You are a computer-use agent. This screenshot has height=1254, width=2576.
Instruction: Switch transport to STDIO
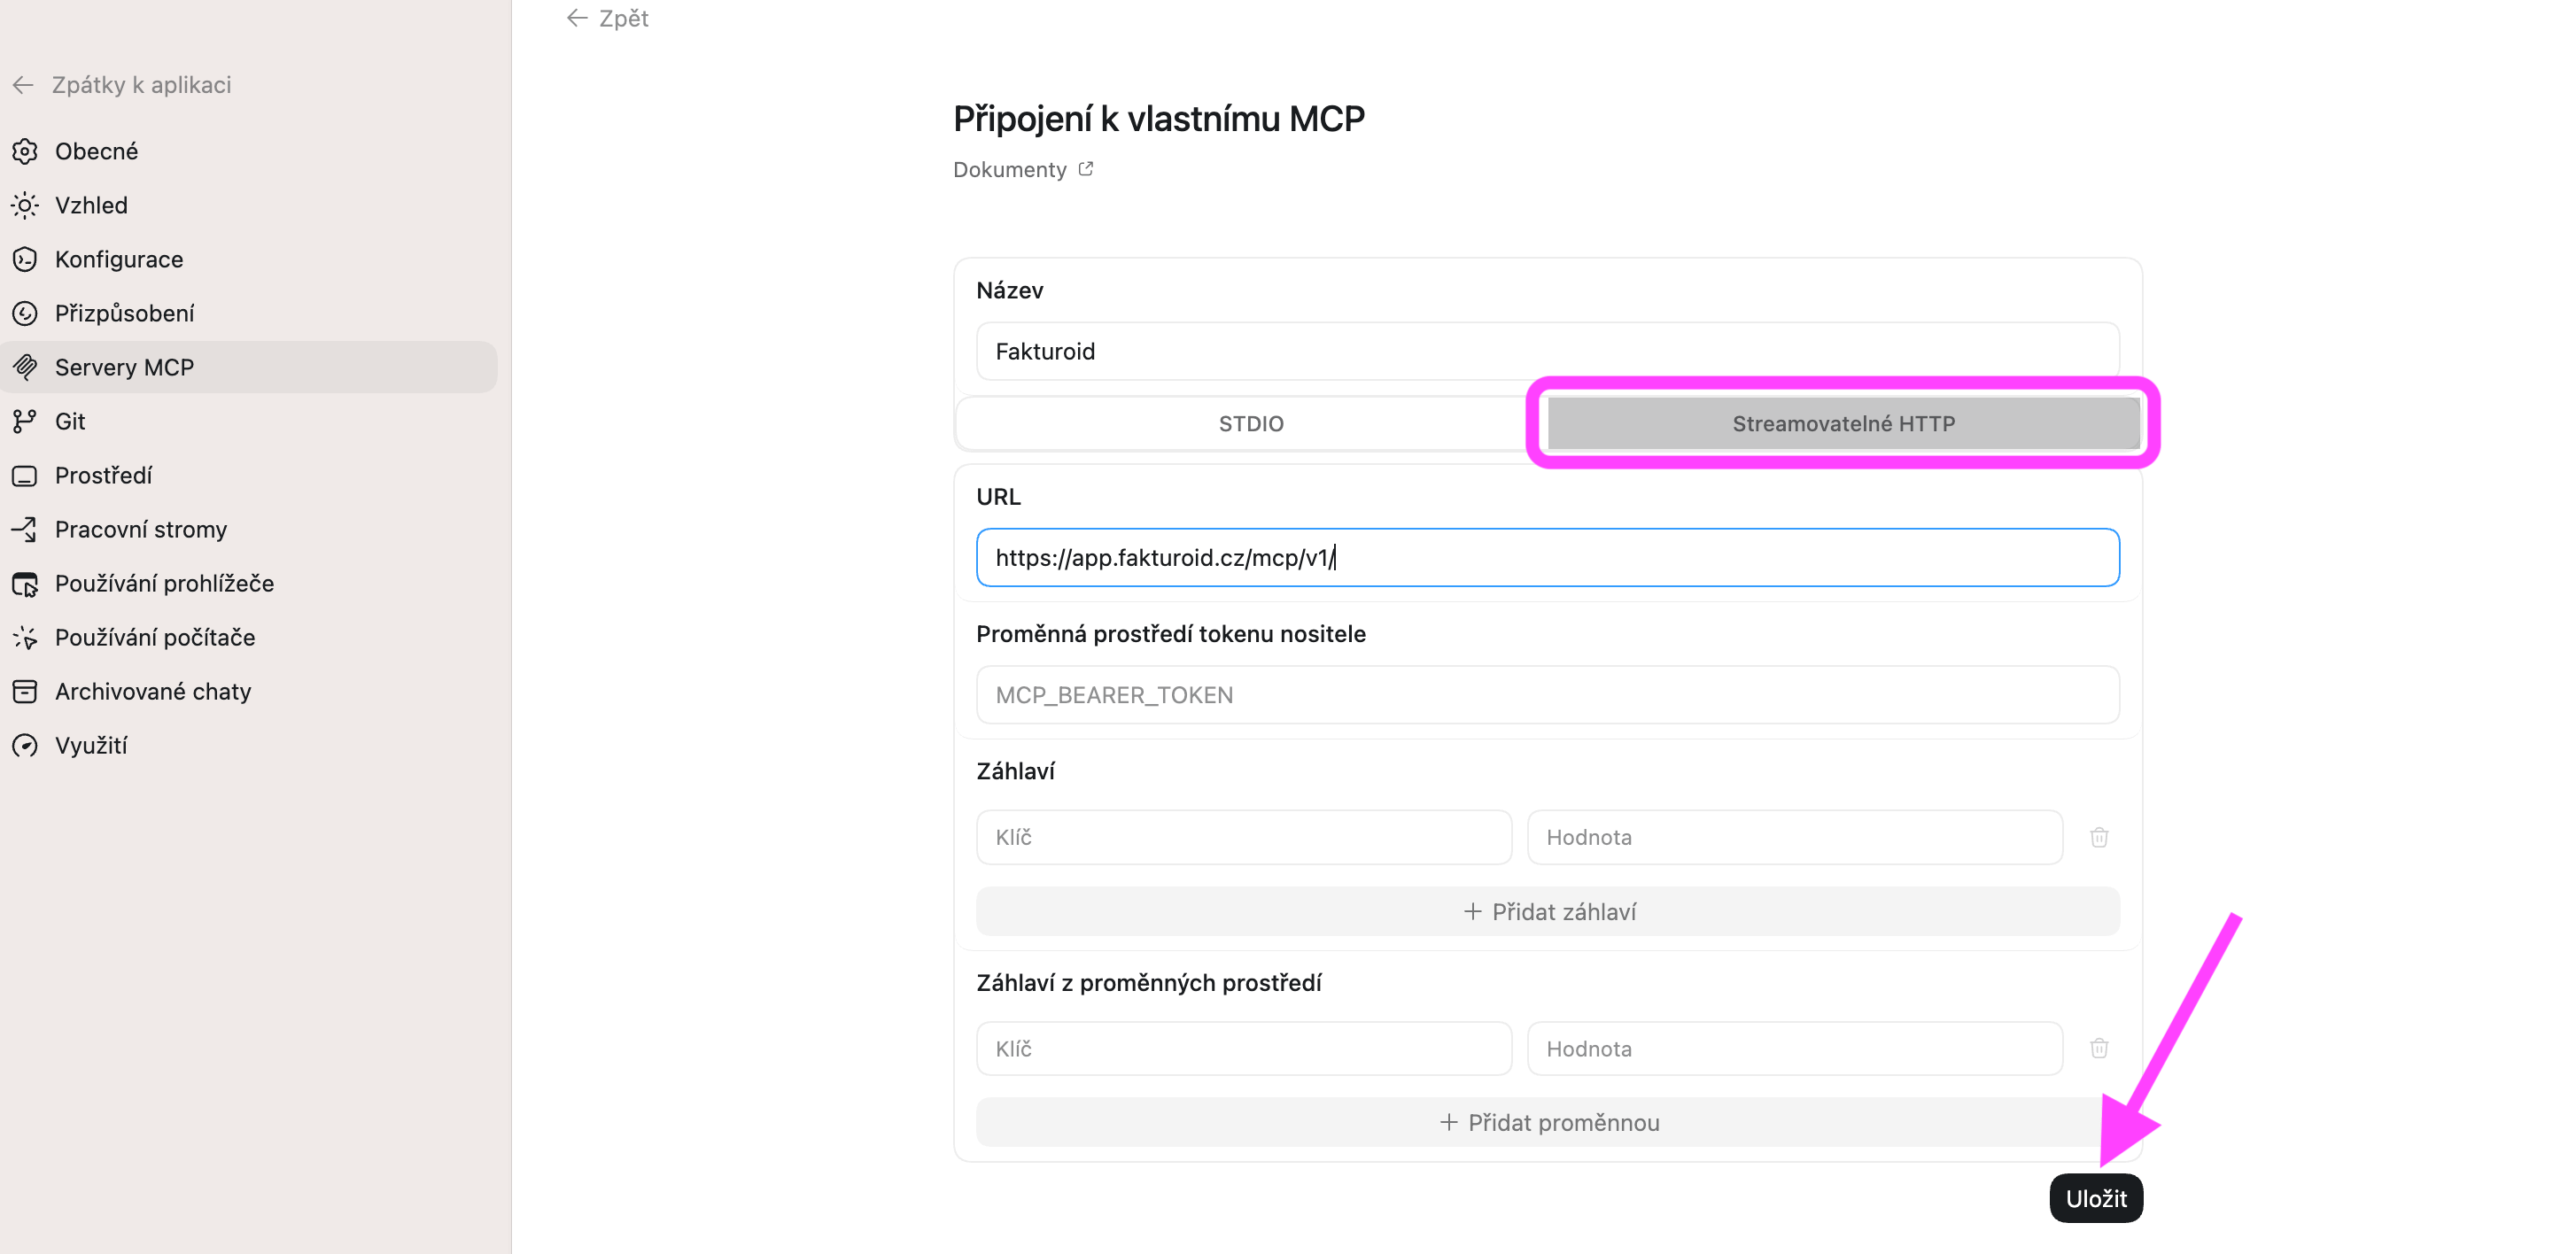coord(1250,423)
